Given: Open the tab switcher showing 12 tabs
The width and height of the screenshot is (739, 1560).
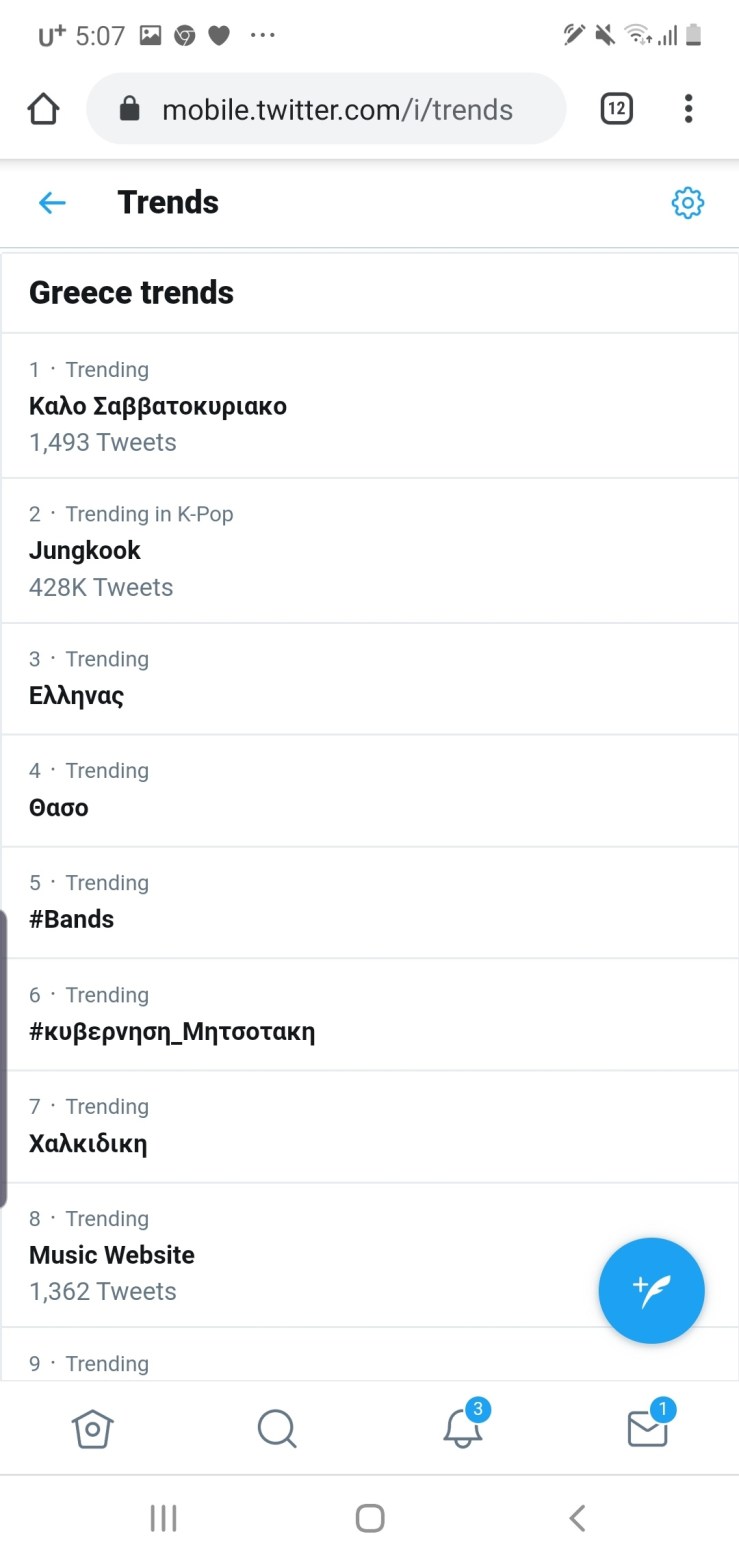Looking at the screenshot, I should coord(616,108).
